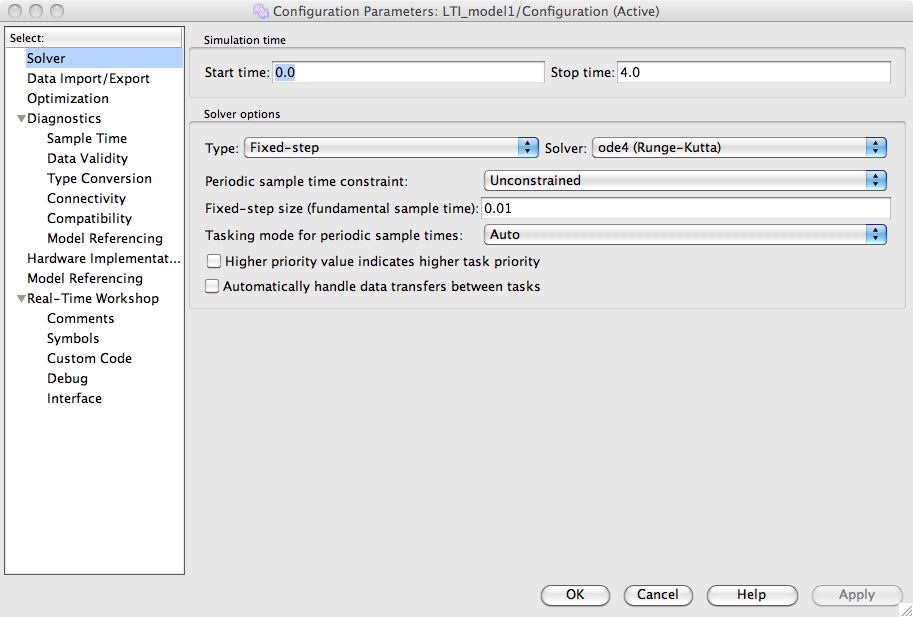Screen dimensions: 913x617
Task: Select Hardware Implementation in the sidebar
Action: pyautogui.click(x=103, y=259)
